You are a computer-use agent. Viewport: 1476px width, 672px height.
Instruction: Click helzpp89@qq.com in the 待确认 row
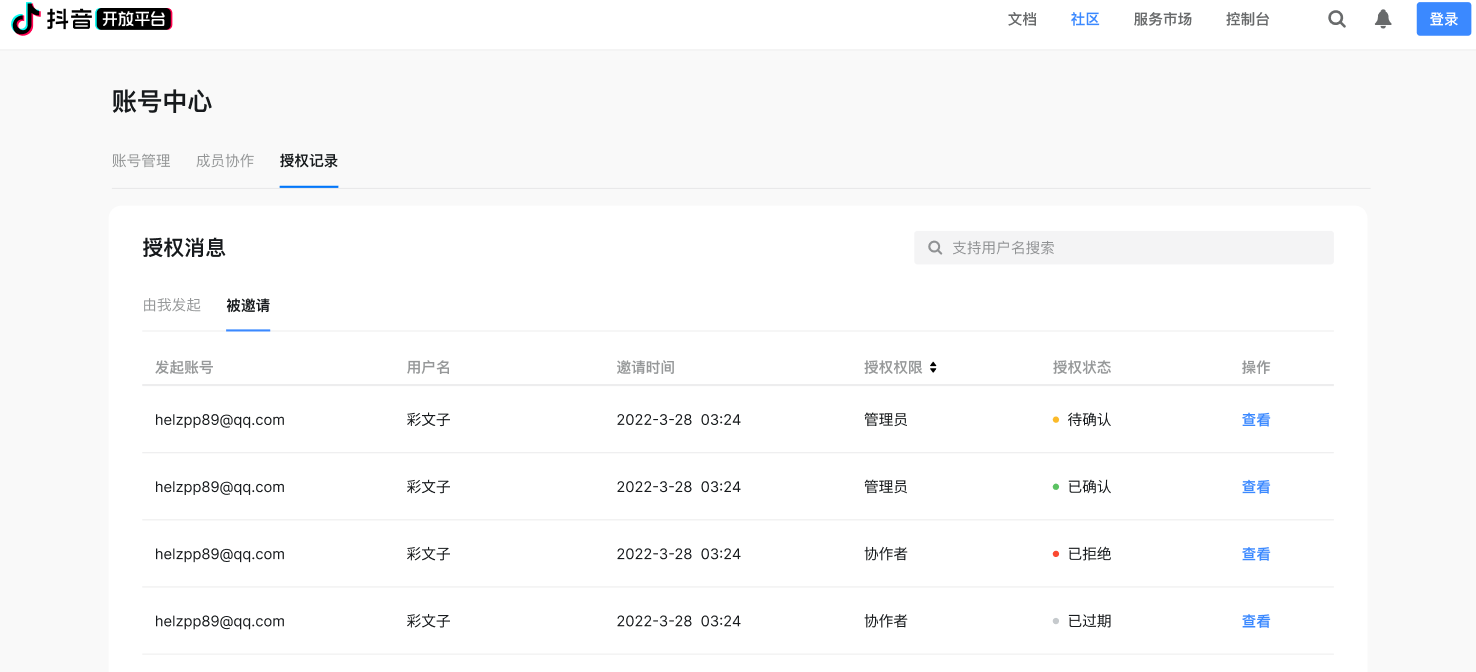tap(220, 420)
